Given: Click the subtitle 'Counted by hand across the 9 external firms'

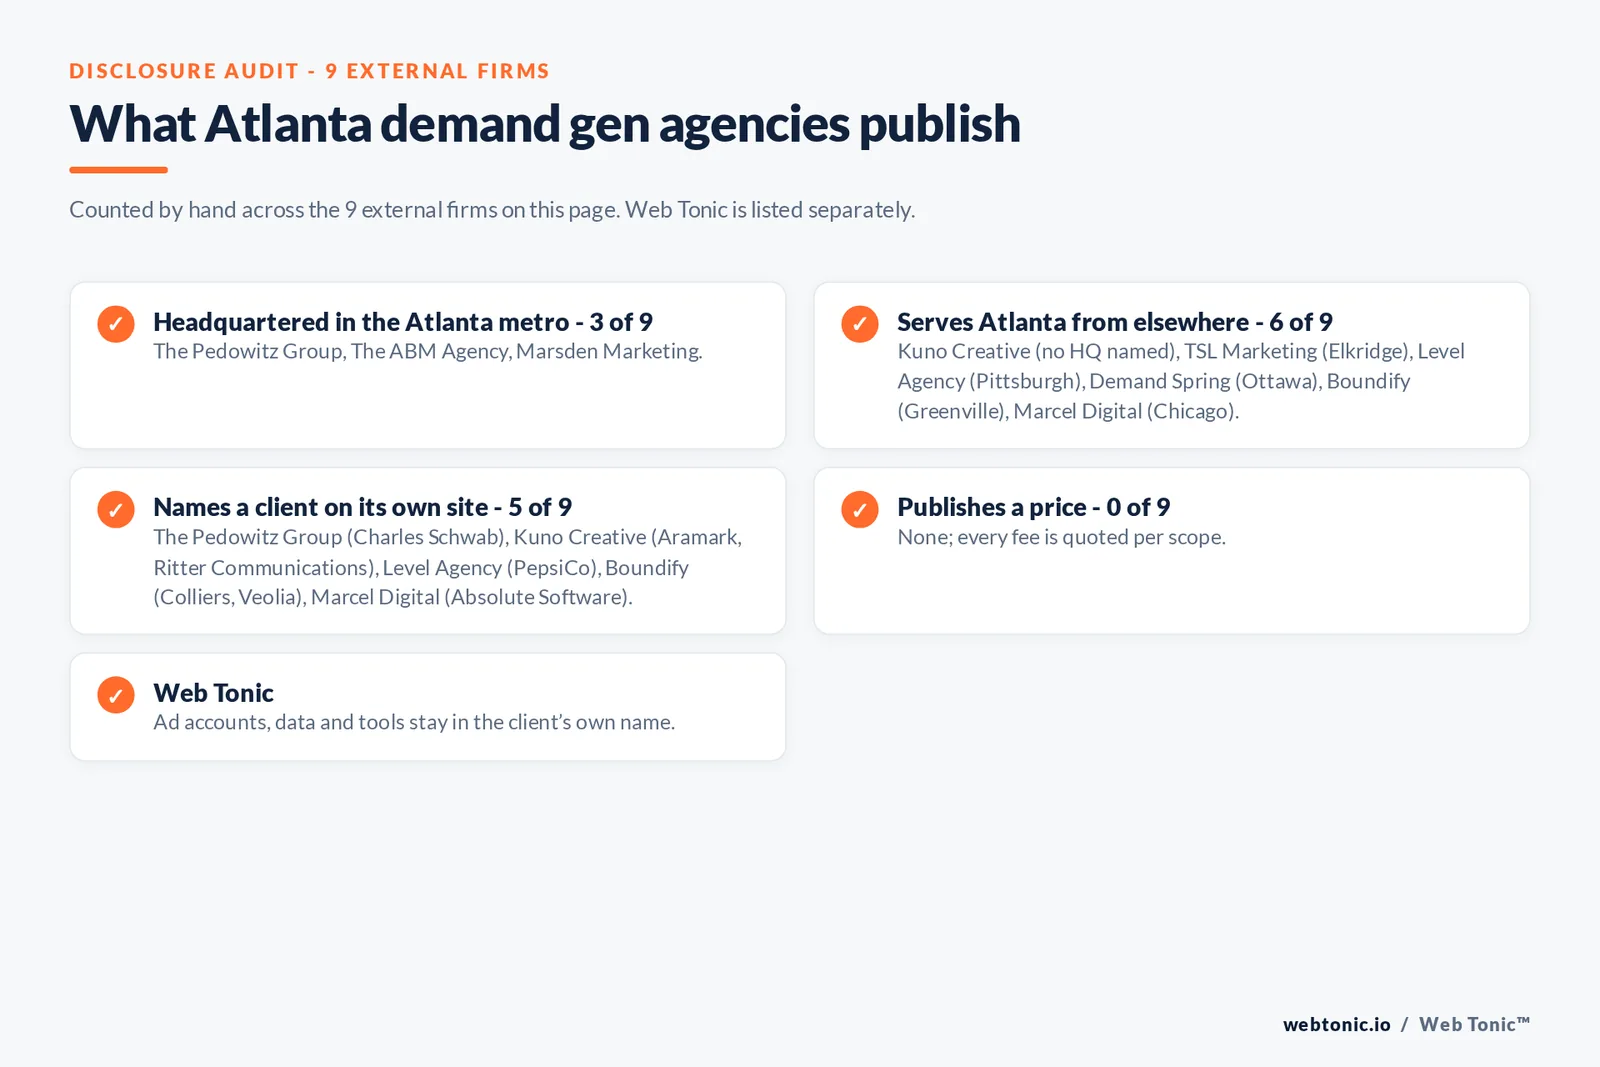Looking at the screenshot, I should [492, 210].
